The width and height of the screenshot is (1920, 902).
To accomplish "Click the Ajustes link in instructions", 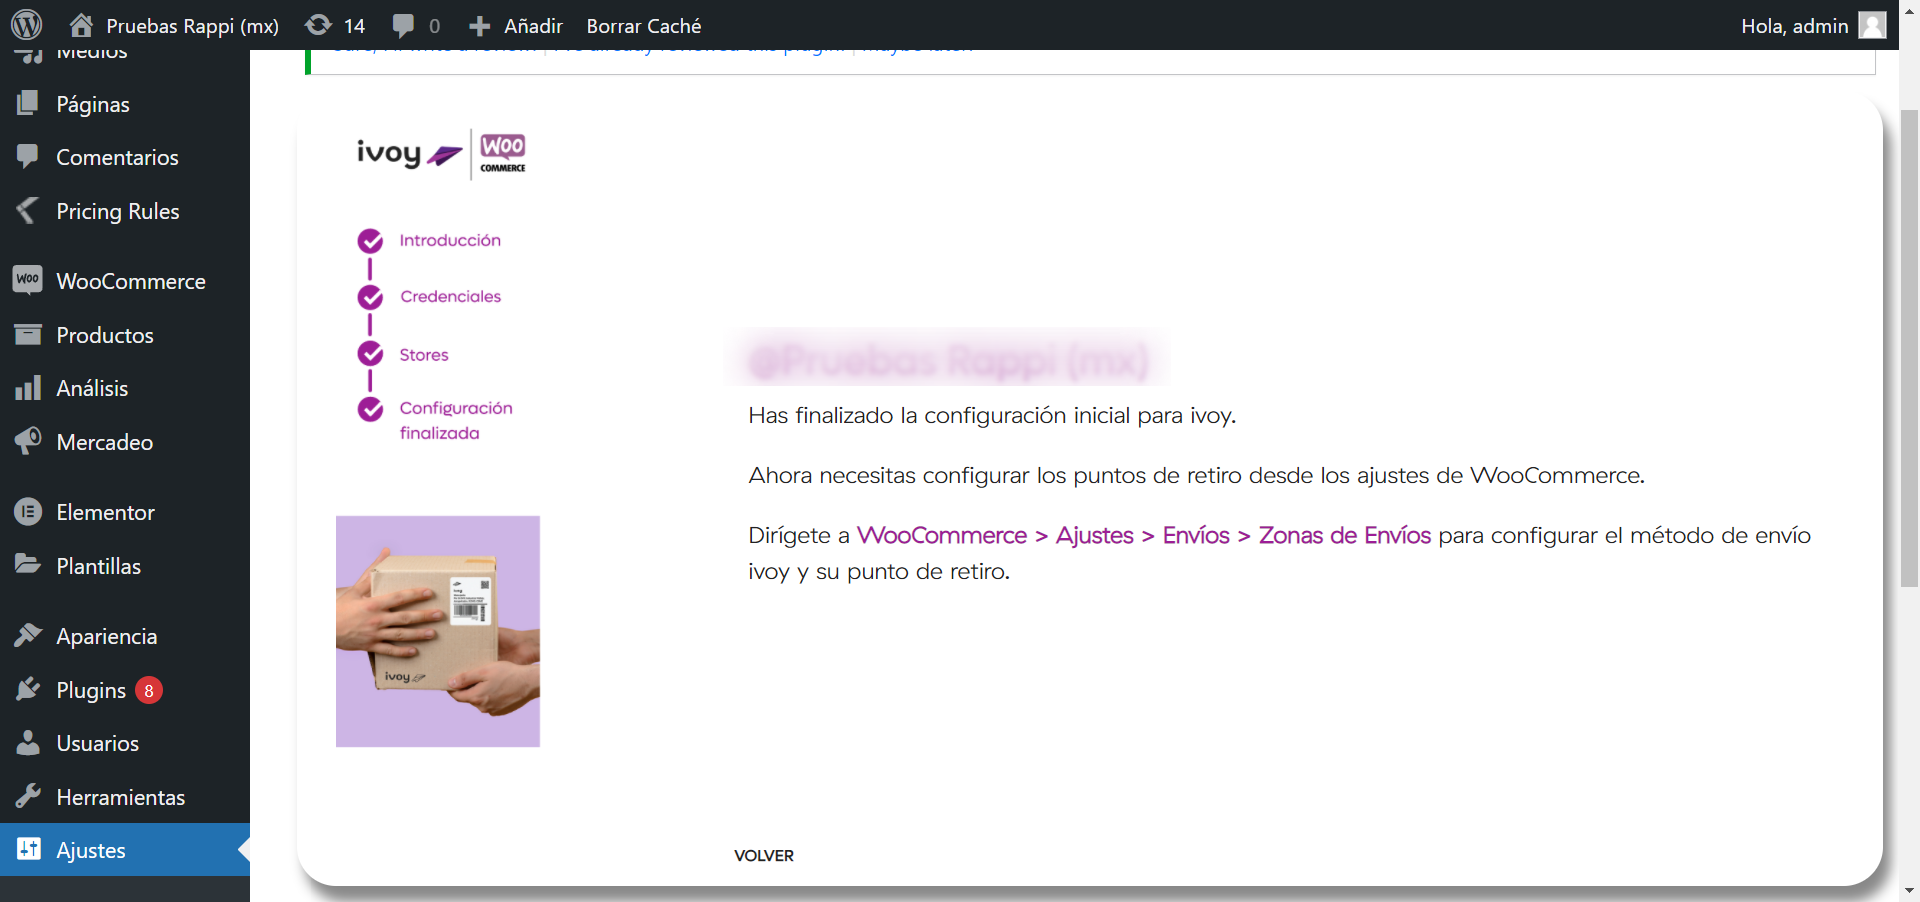I will tap(1094, 536).
